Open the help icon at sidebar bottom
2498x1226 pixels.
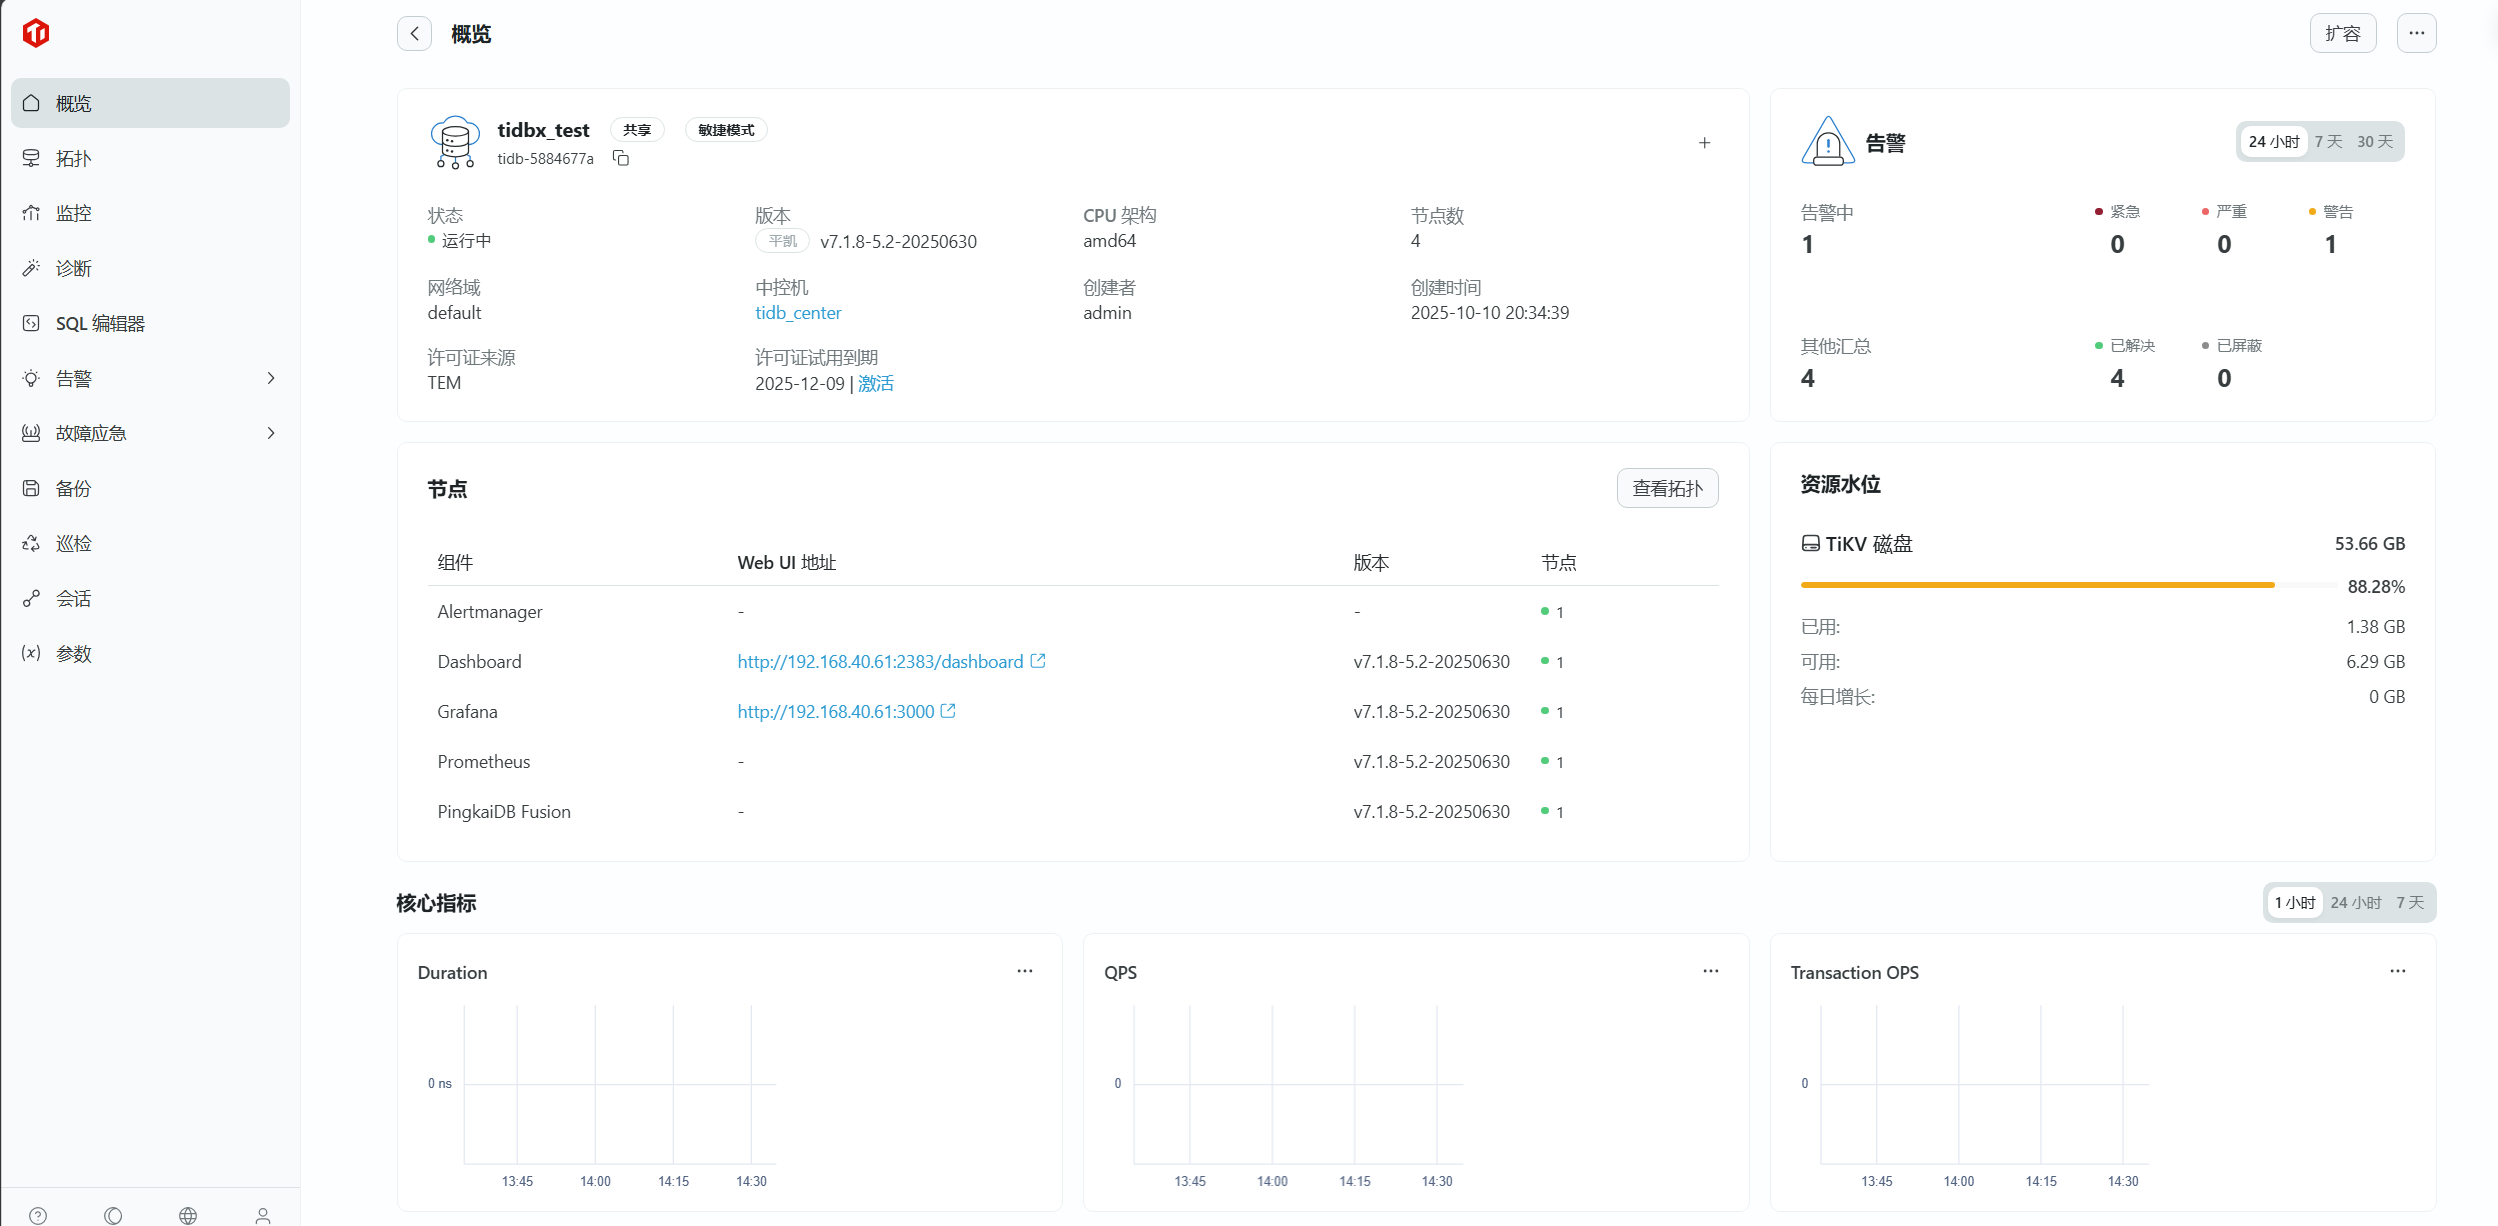tap(38, 1215)
